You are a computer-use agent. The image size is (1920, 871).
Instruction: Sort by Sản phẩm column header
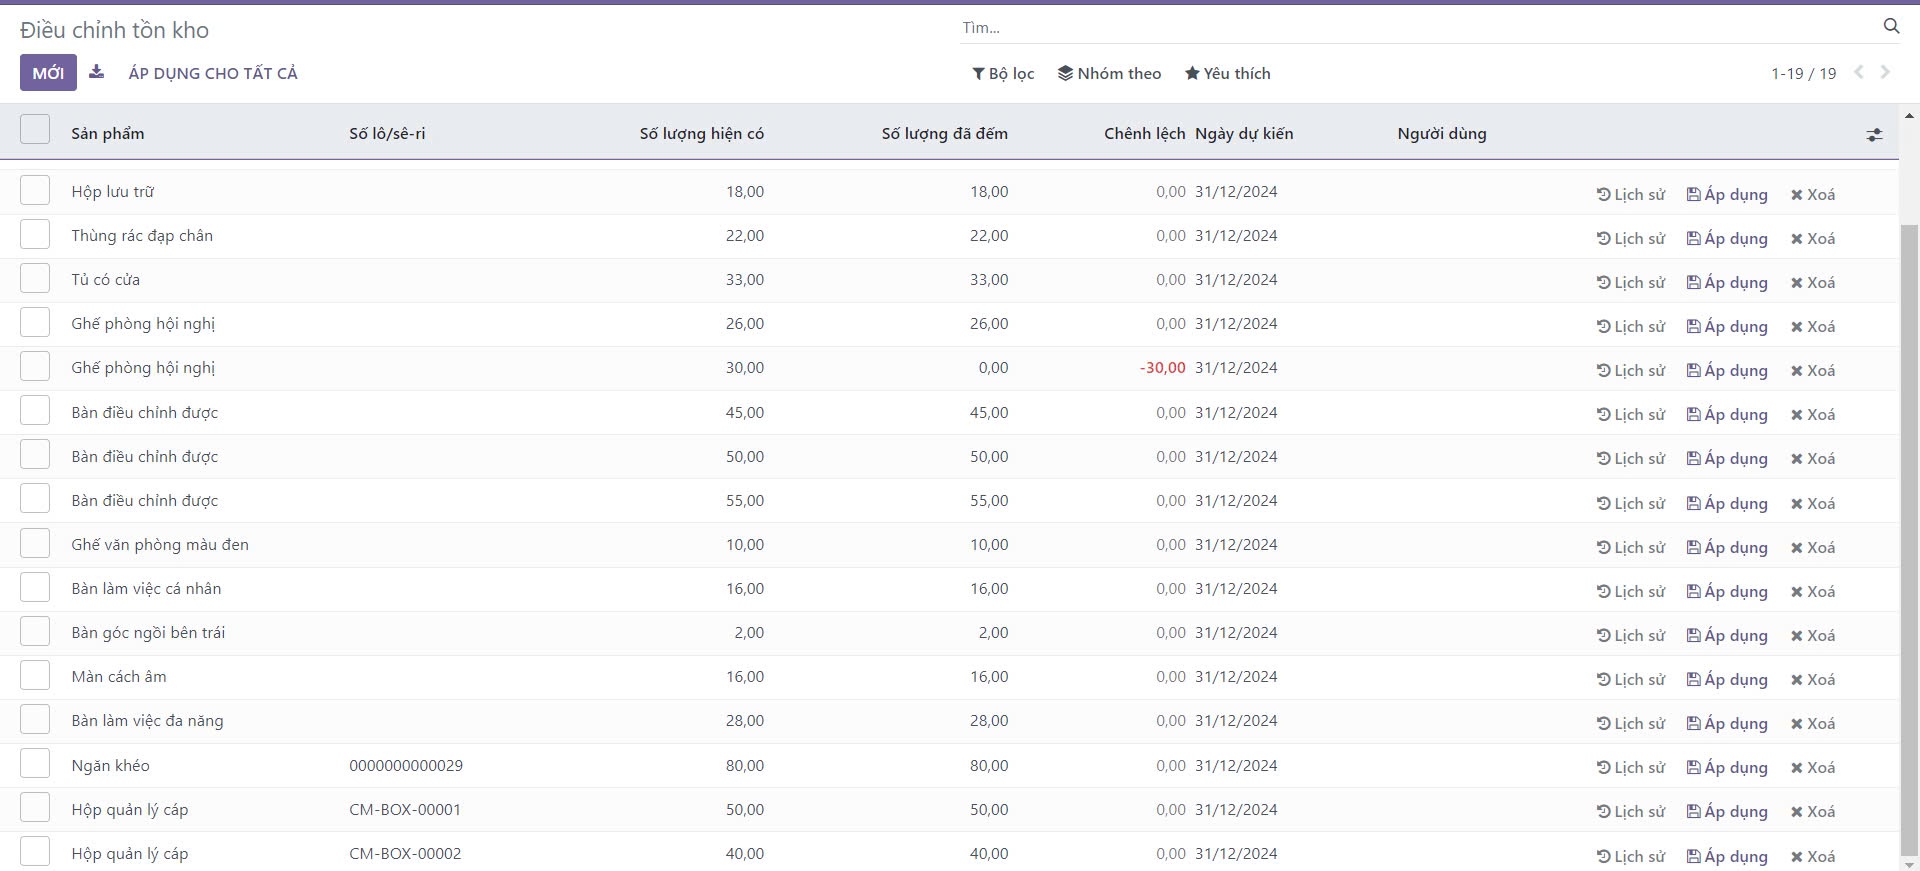click(x=108, y=134)
